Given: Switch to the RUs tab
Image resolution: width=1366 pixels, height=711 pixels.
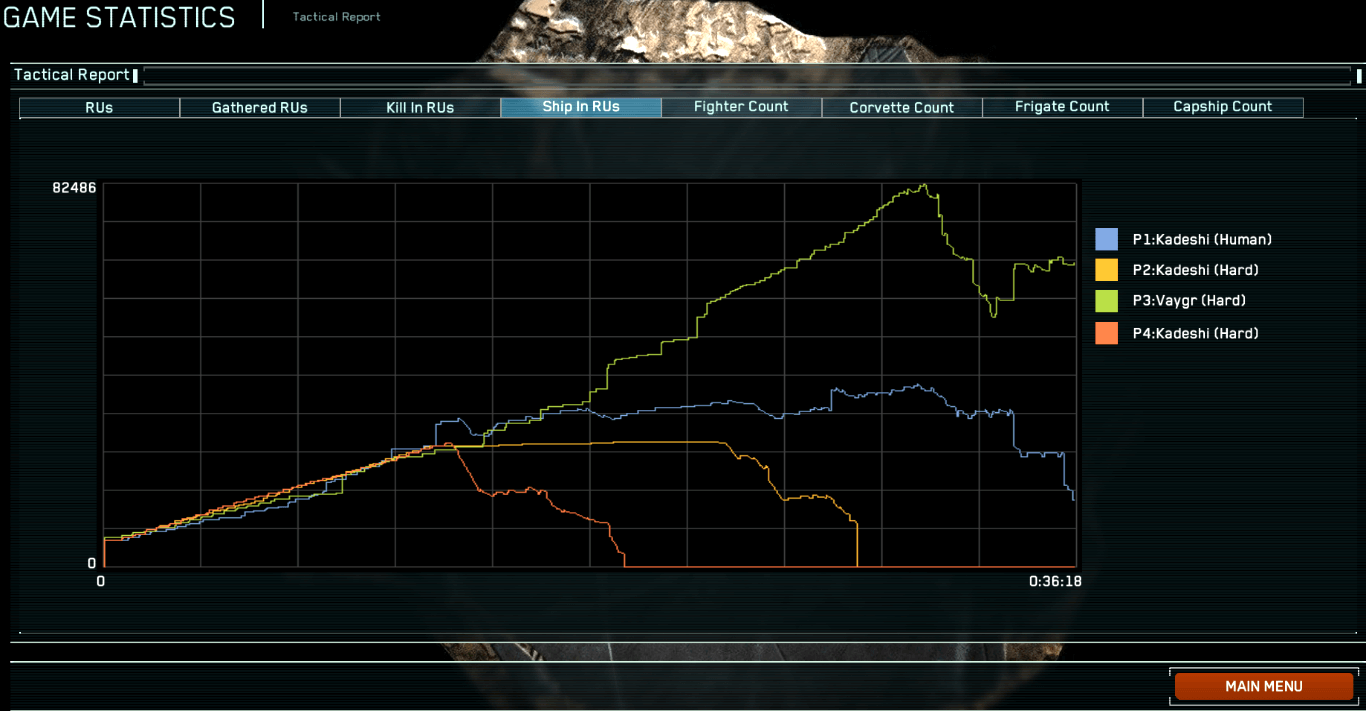Looking at the screenshot, I should [x=99, y=107].
